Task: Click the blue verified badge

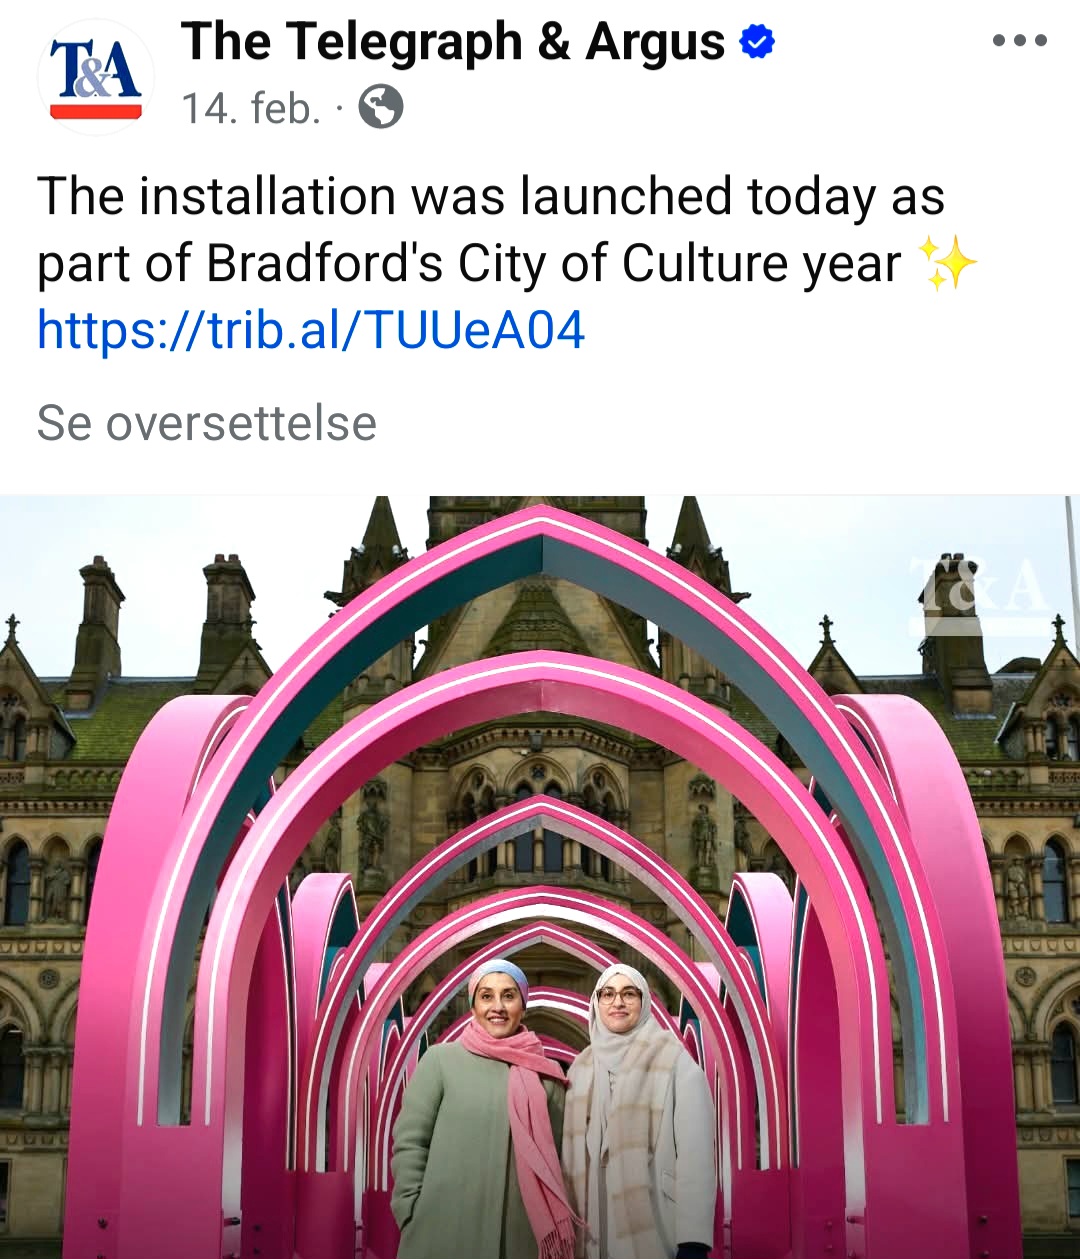Action: (x=757, y=42)
